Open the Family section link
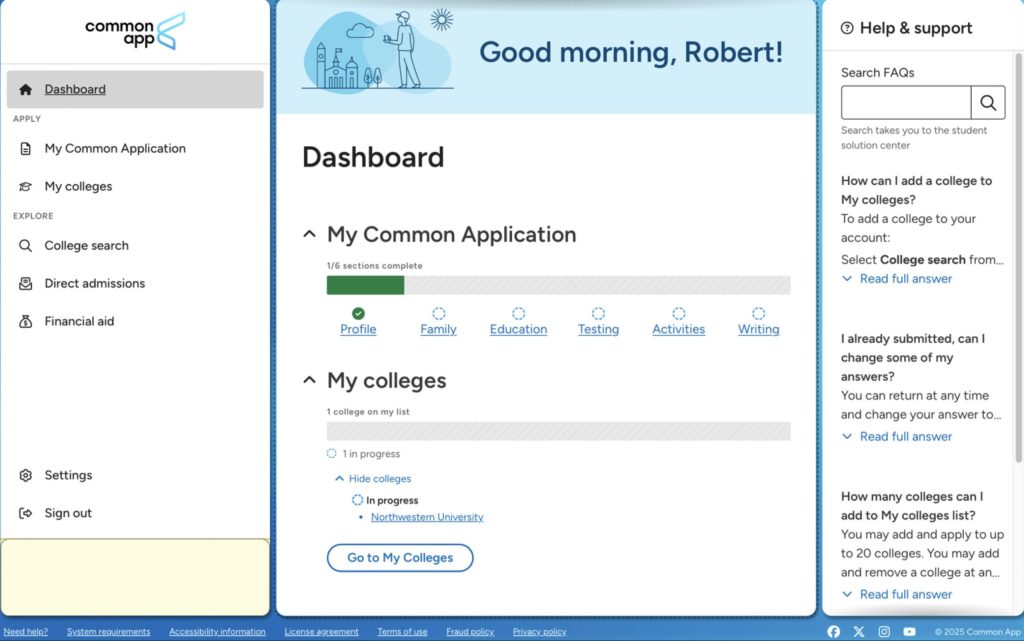 [x=438, y=330]
